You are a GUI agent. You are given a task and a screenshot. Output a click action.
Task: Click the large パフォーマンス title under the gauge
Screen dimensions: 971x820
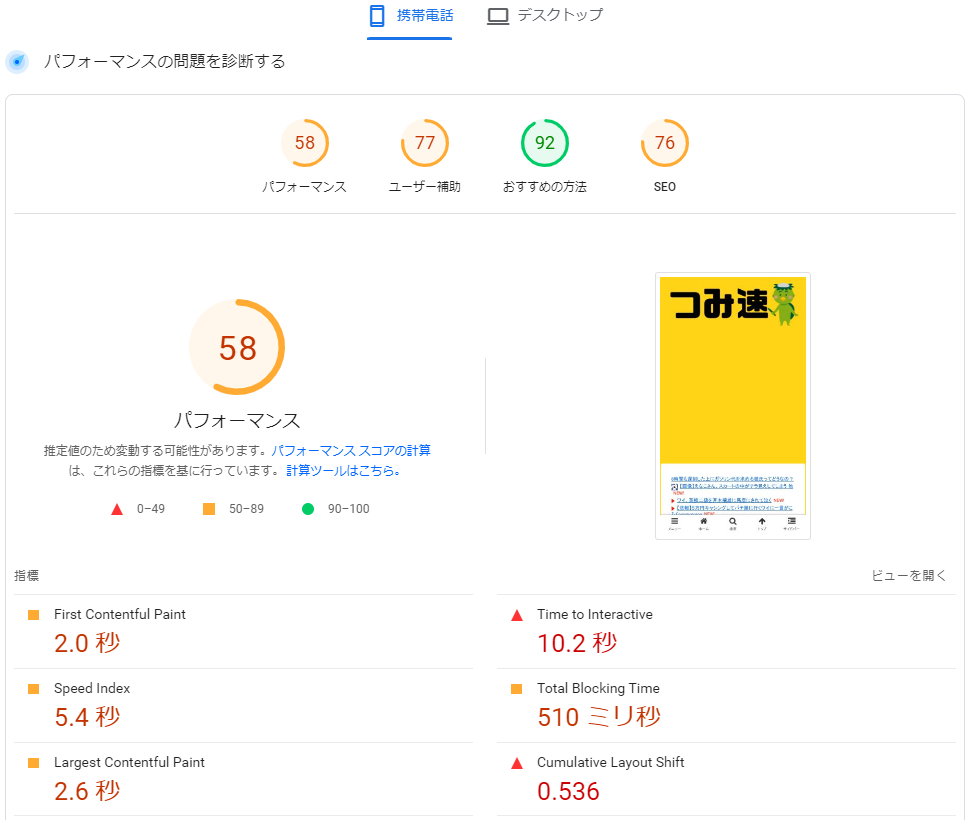[237, 421]
